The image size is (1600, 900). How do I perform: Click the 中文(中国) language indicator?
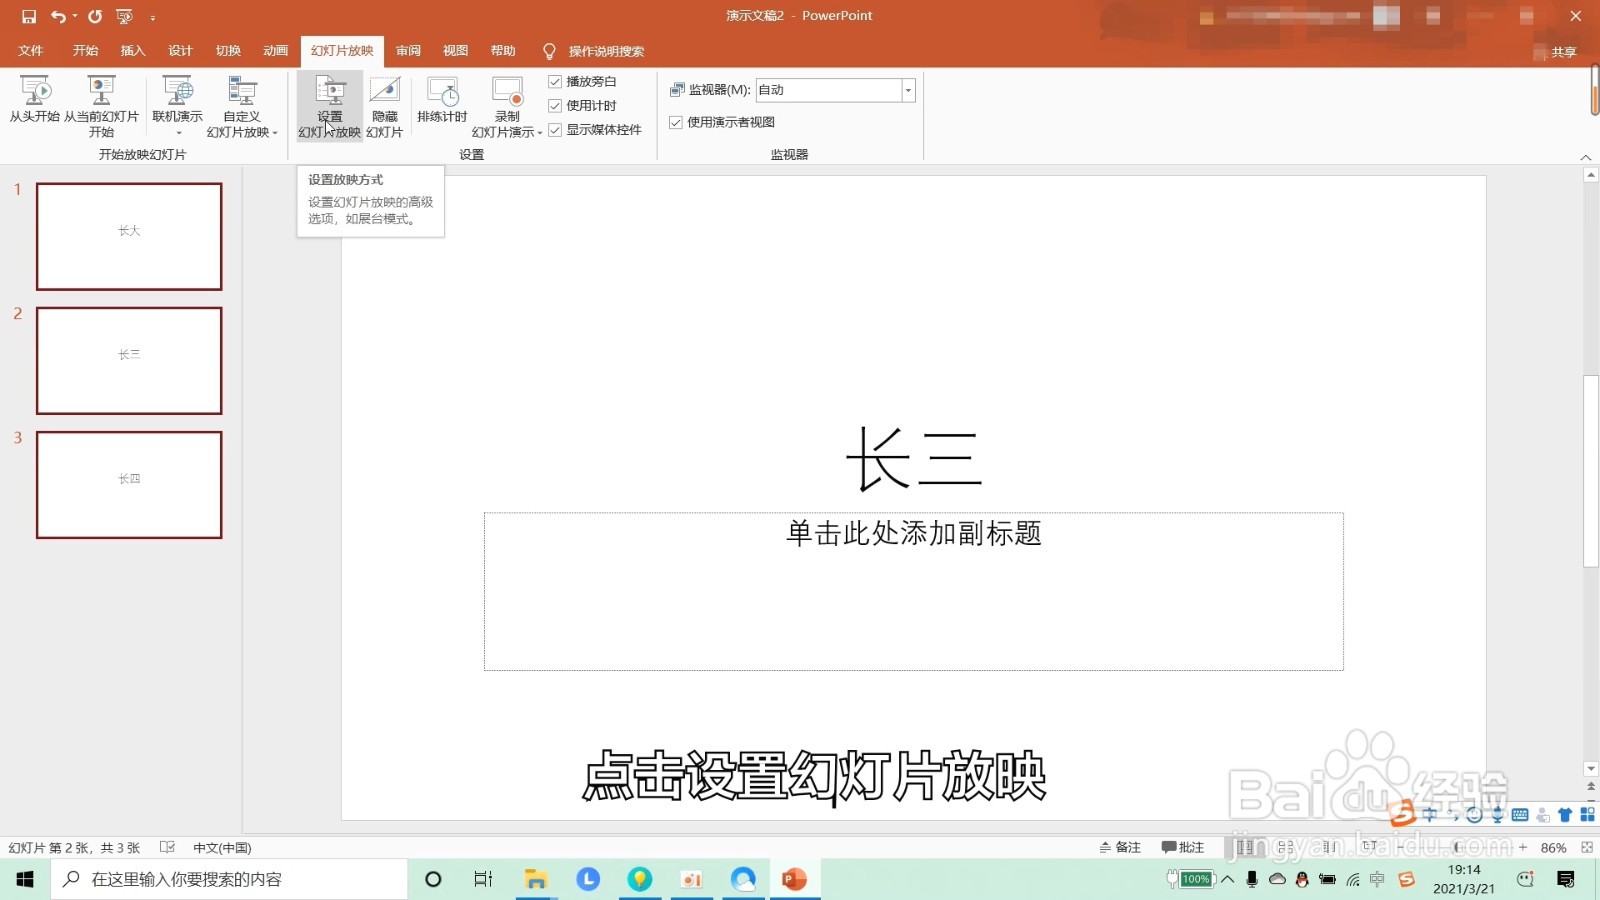[222, 847]
